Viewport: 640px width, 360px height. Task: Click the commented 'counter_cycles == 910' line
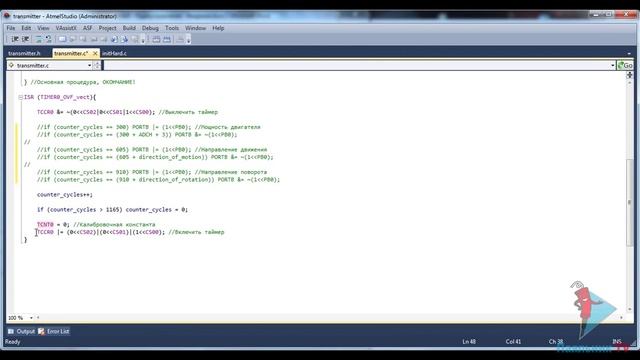[152, 172]
